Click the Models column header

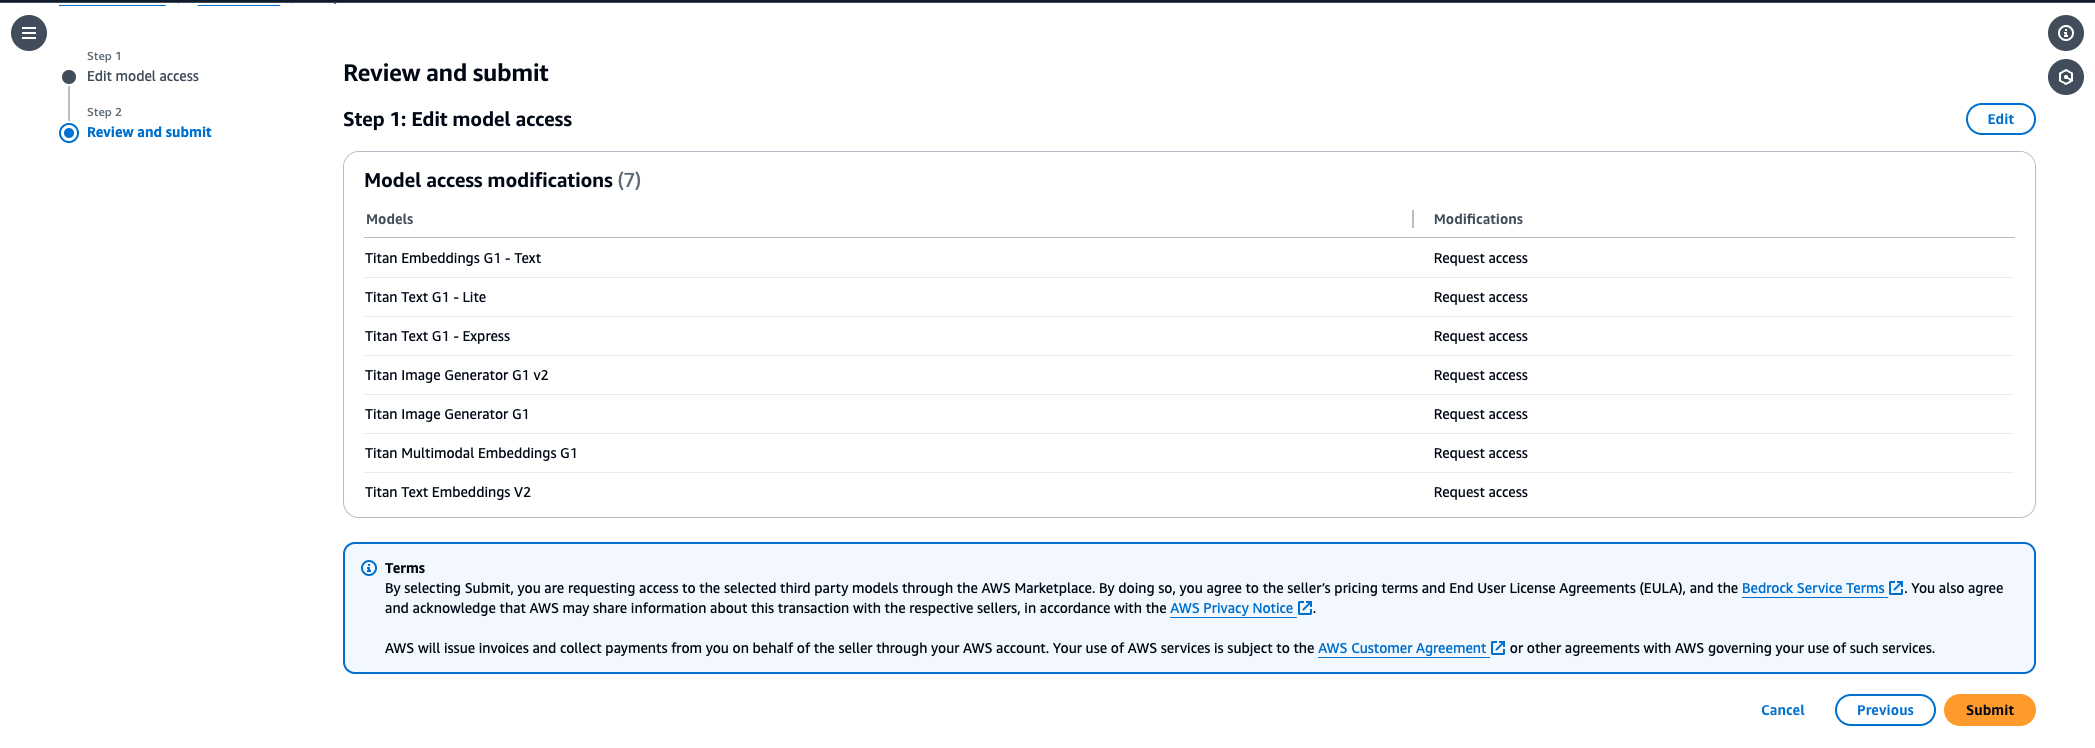click(389, 219)
